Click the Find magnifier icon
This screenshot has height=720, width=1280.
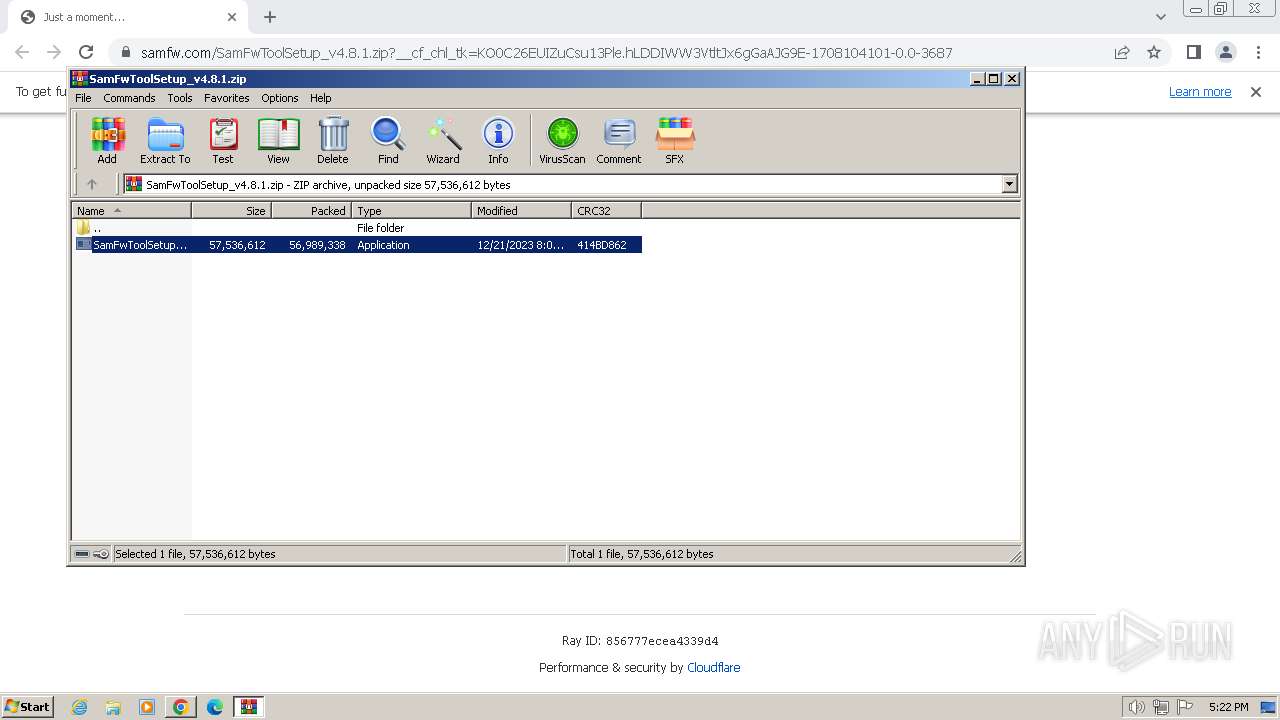388,140
